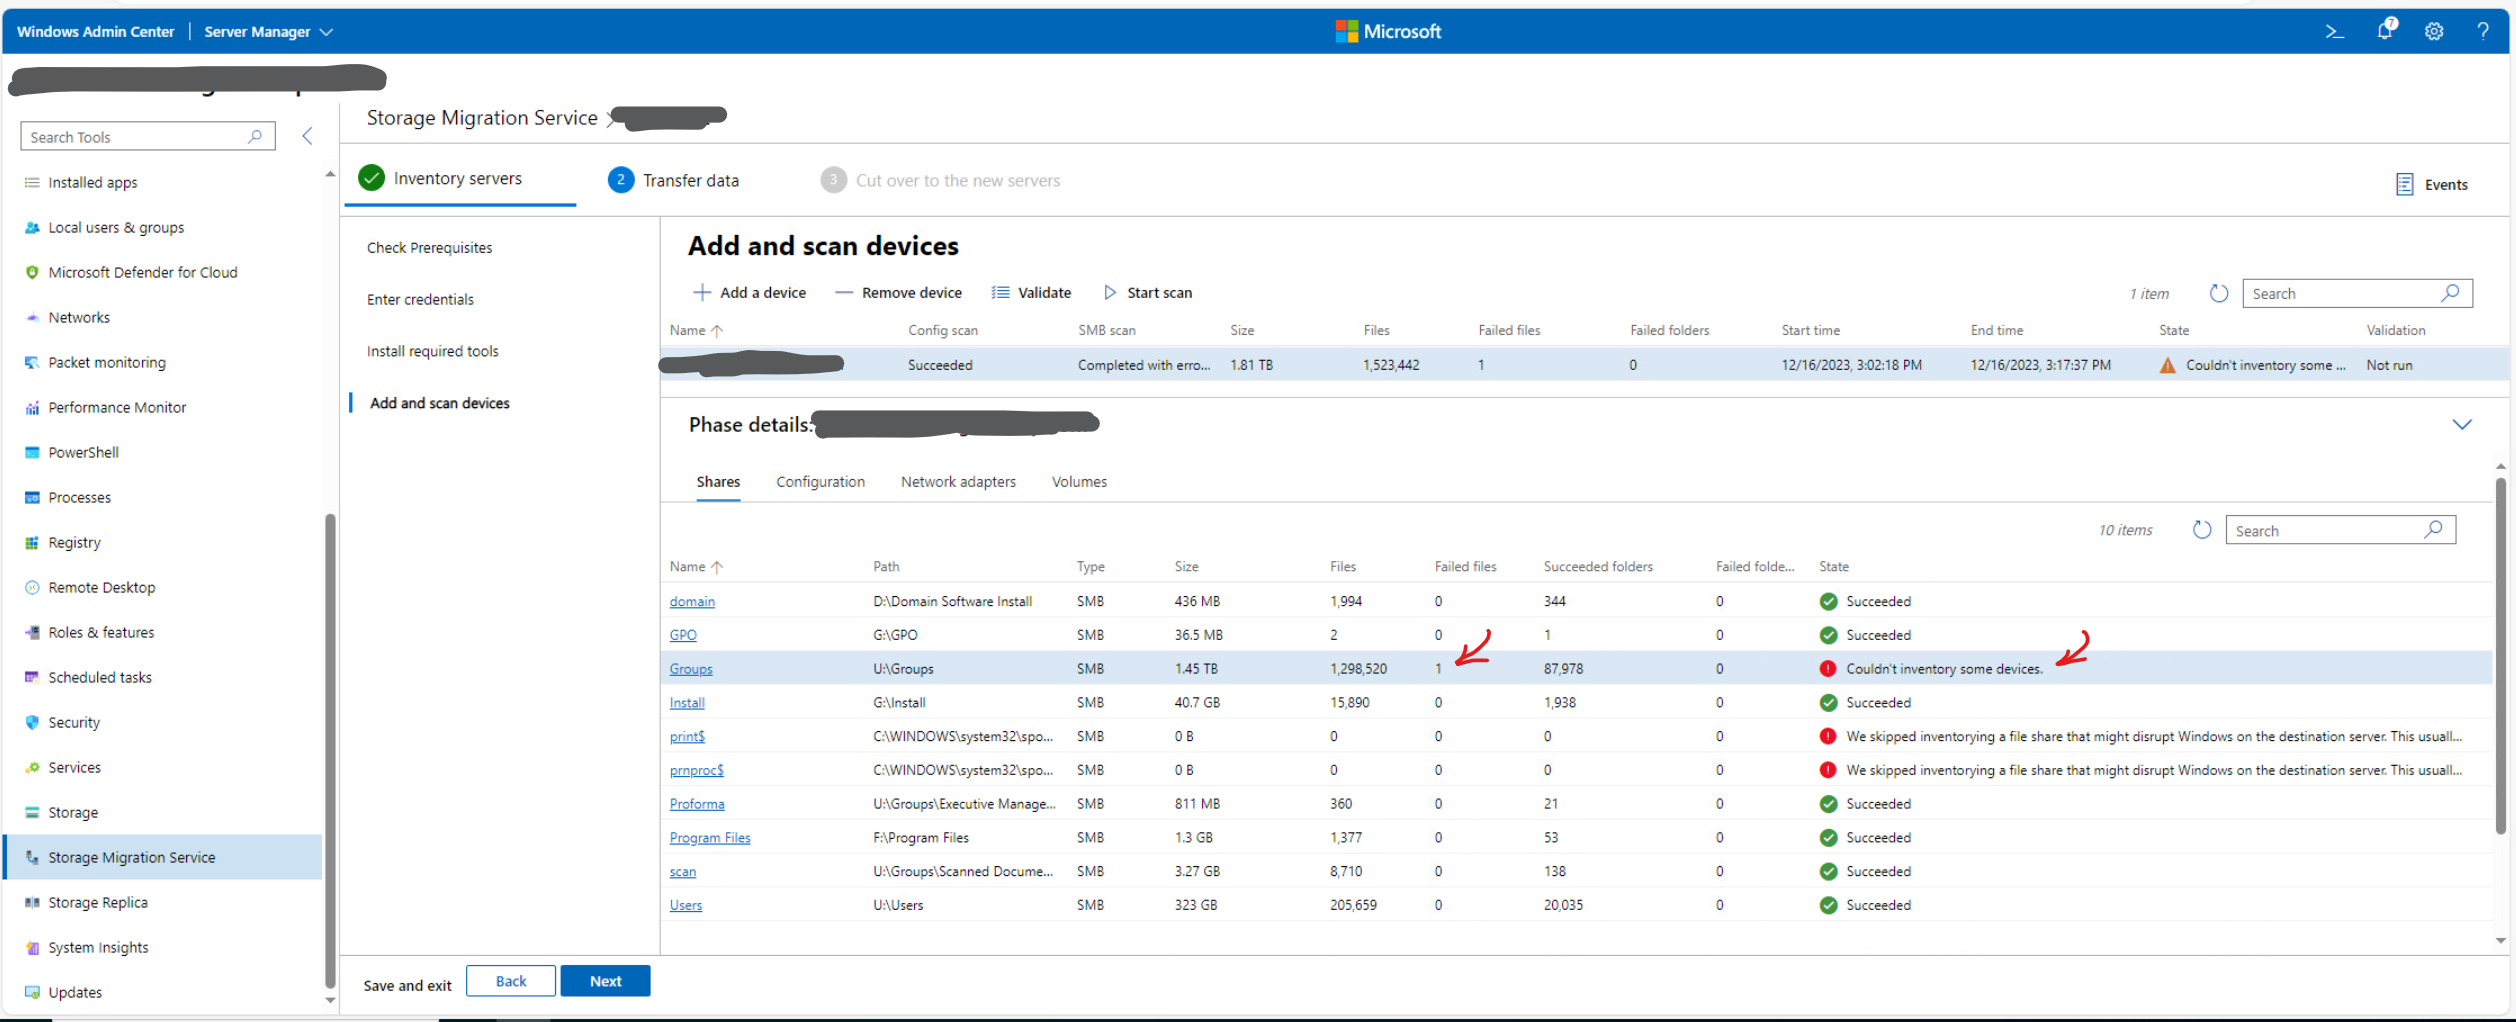Refresh the devices list
Screen dimensions: 2516x1022
[x=2218, y=293]
